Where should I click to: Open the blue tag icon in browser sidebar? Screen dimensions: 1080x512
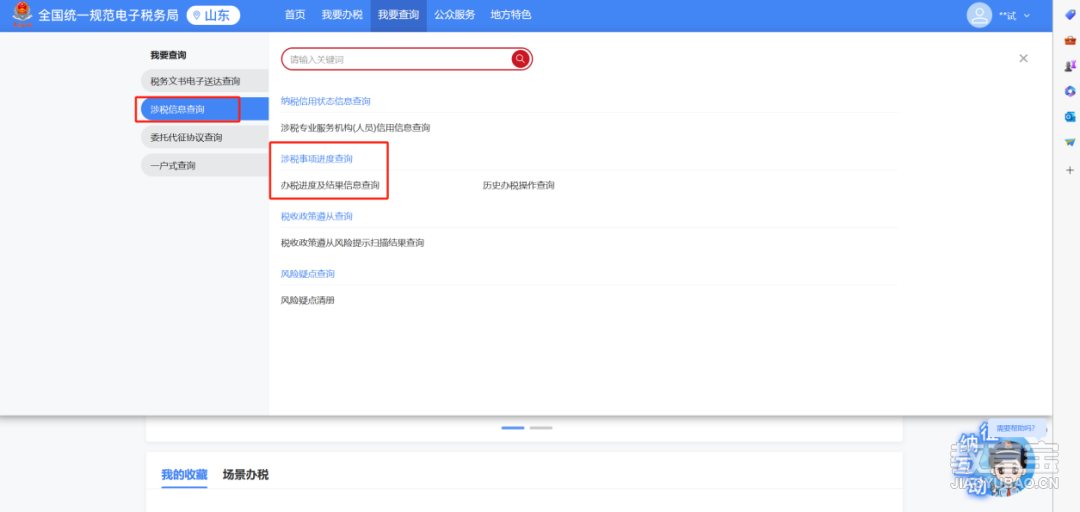[x=1070, y=15]
